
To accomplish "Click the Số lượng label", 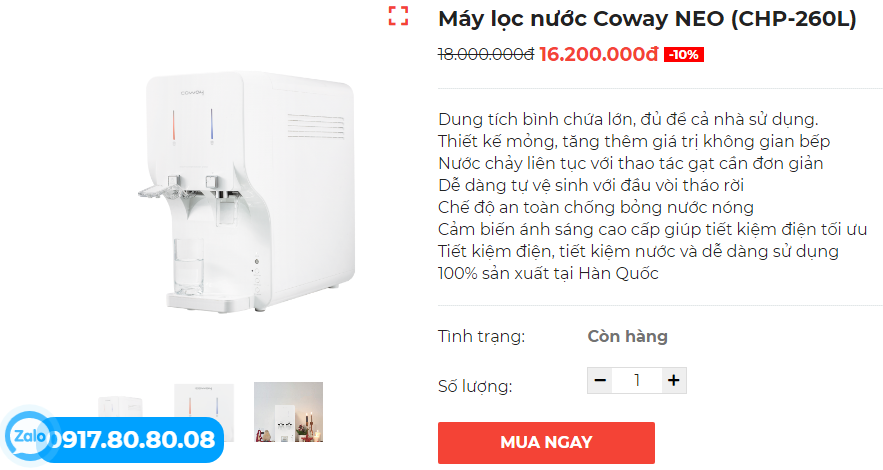I will pyautogui.click(x=475, y=387).
